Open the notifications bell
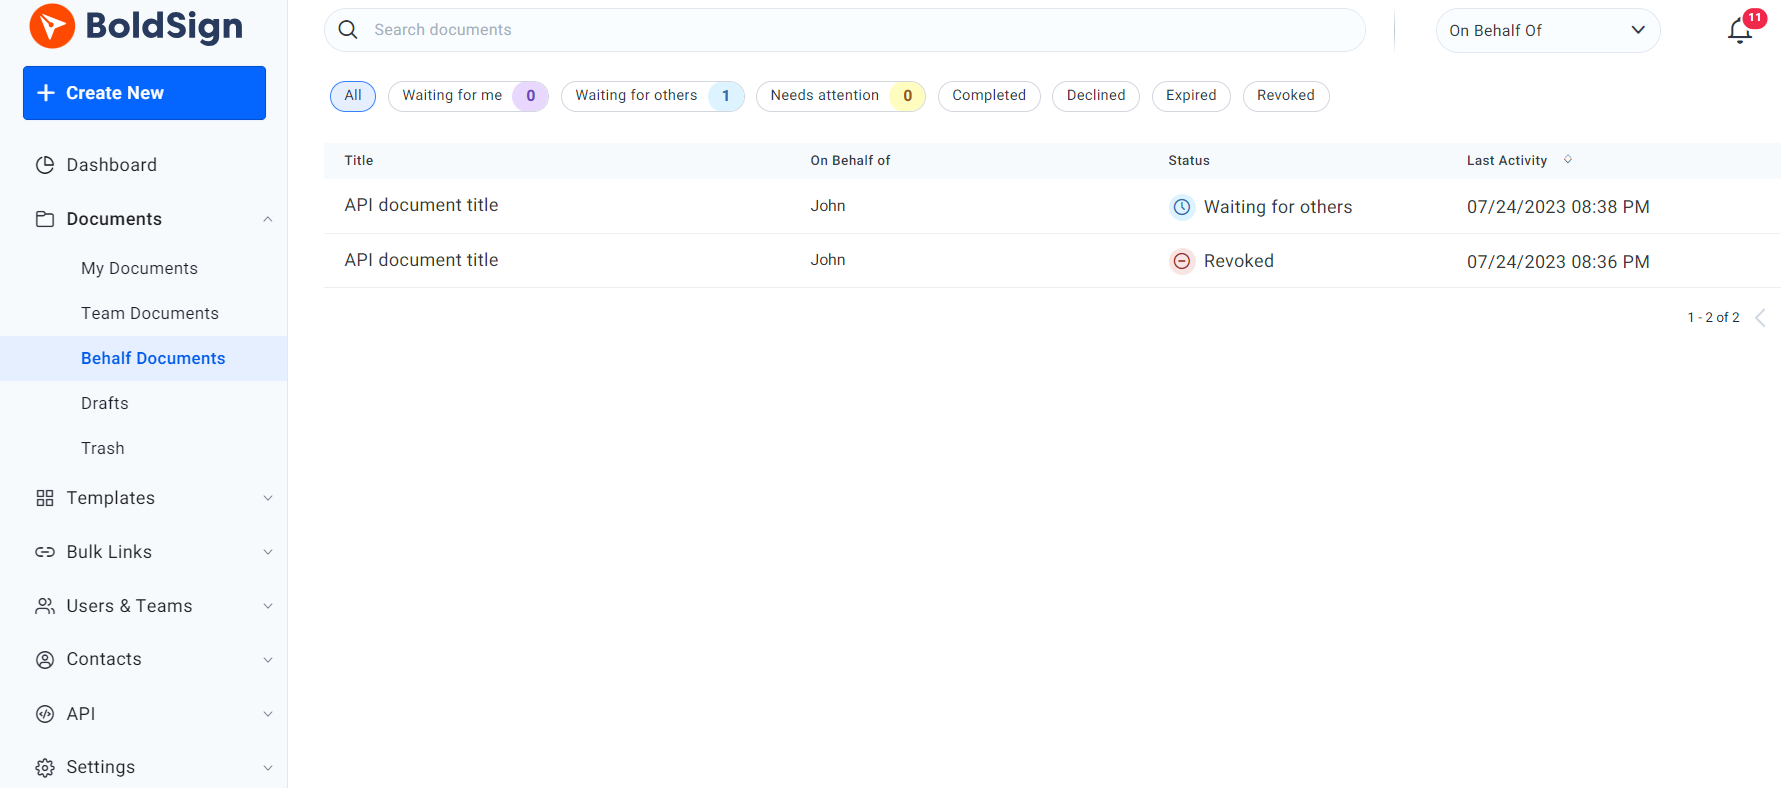Viewport: 1781px width, 788px height. [x=1740, y=31]
